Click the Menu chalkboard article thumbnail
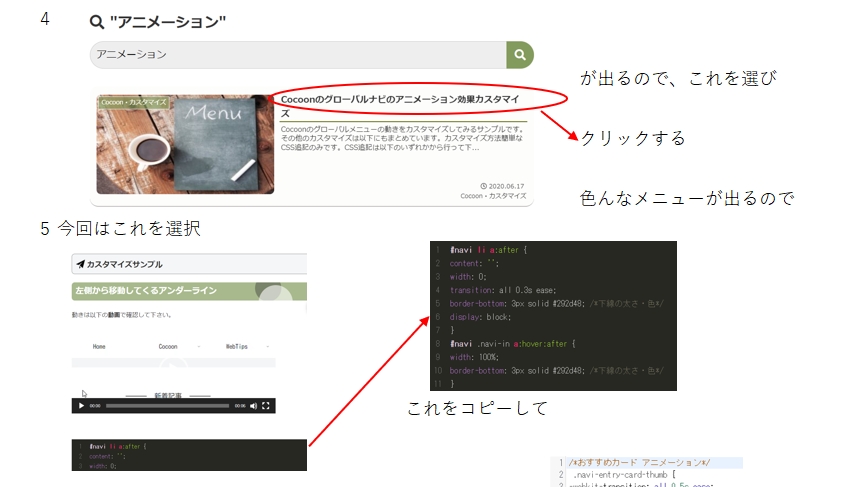The image size is (845, 487). coord(185,144)
